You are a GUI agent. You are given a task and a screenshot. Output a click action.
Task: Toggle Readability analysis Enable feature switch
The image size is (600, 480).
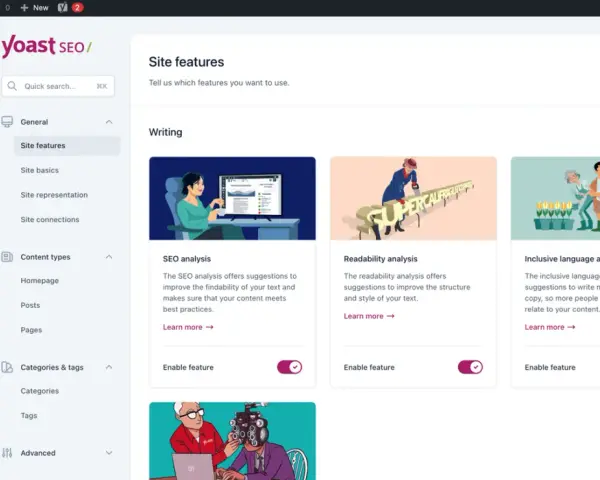470,367
